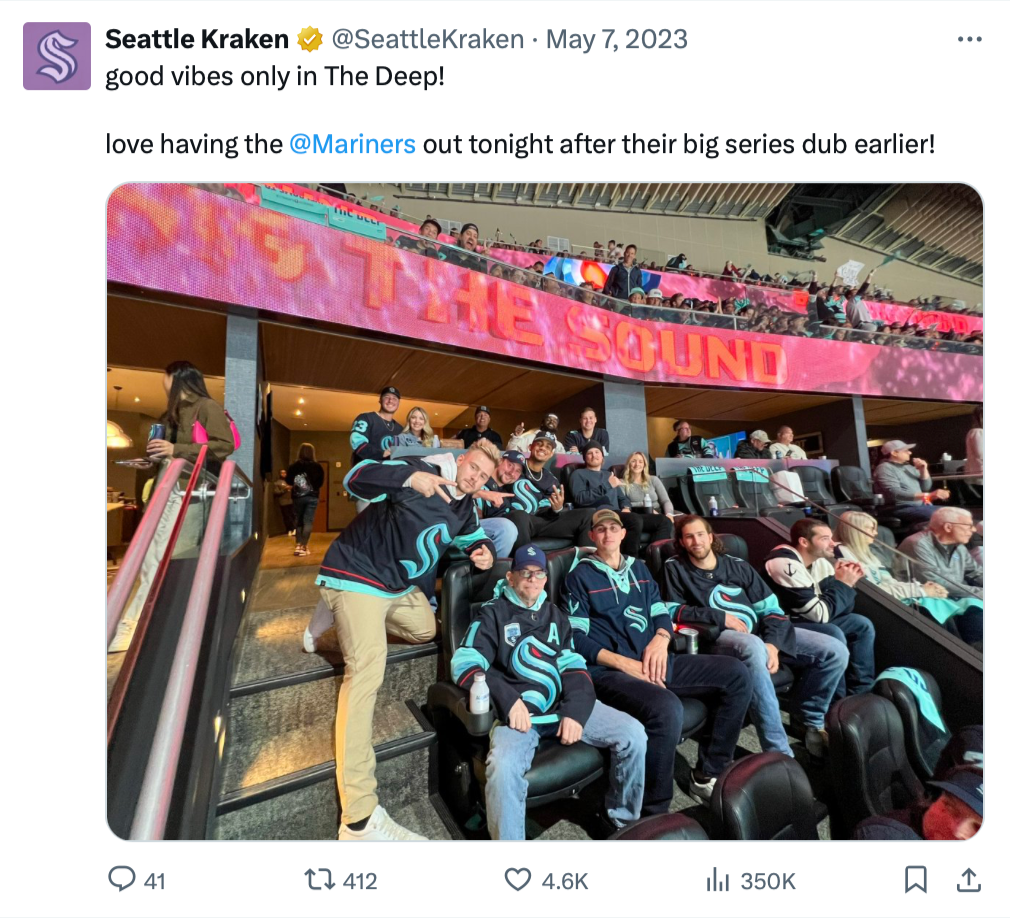Open the view analytics bar-chart icon
This screenshot has width=1010, height=918.
(718, 880)
